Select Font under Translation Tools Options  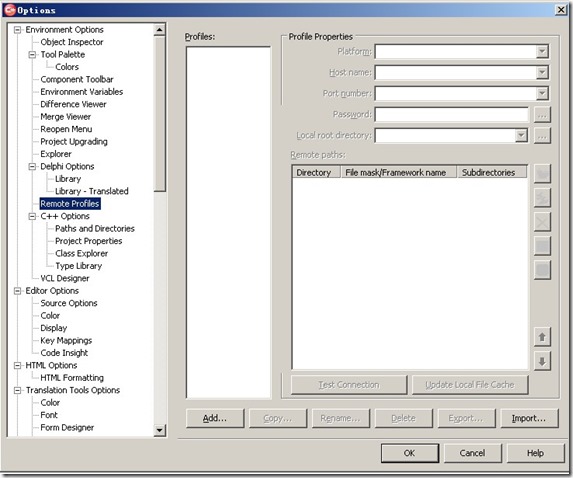49,415
